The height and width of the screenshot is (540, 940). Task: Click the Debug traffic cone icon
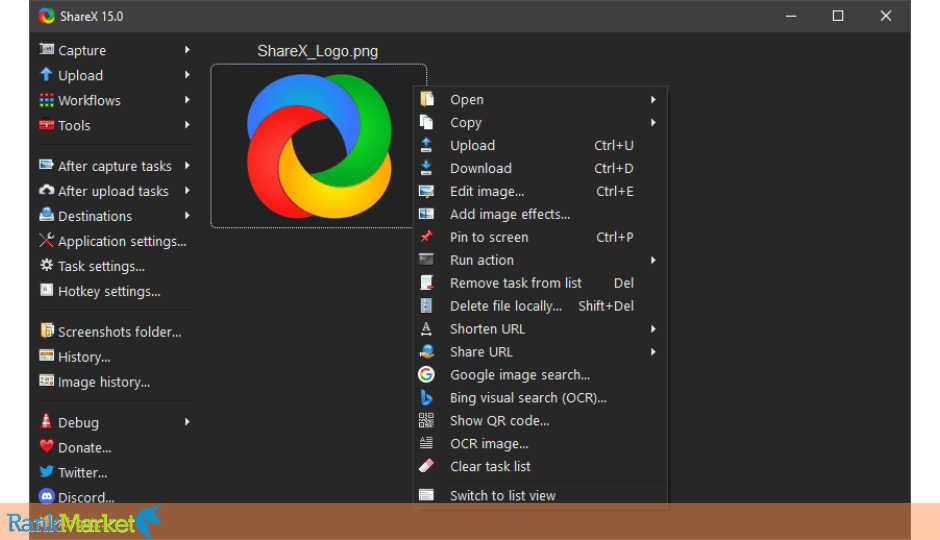click(46, 421)
